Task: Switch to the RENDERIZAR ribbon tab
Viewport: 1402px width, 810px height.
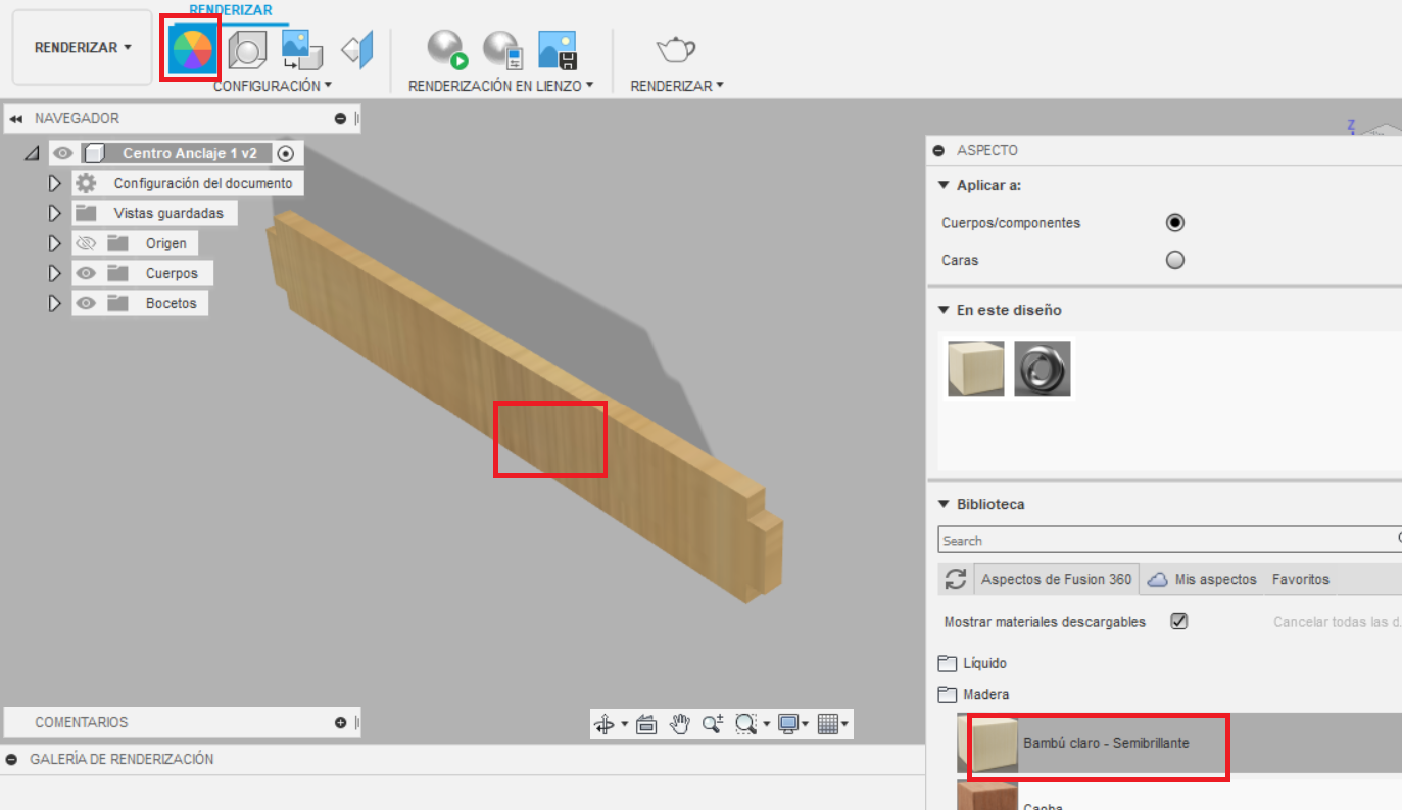Action: [x=230, y=10]
